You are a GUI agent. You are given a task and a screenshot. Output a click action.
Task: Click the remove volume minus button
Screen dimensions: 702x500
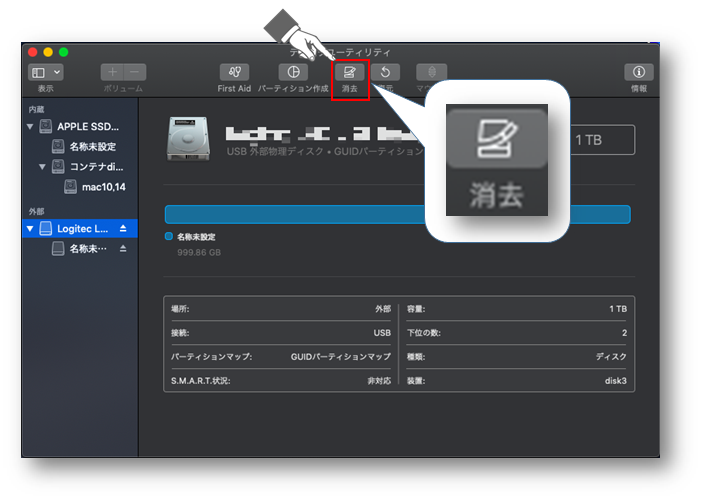[135, 72]
